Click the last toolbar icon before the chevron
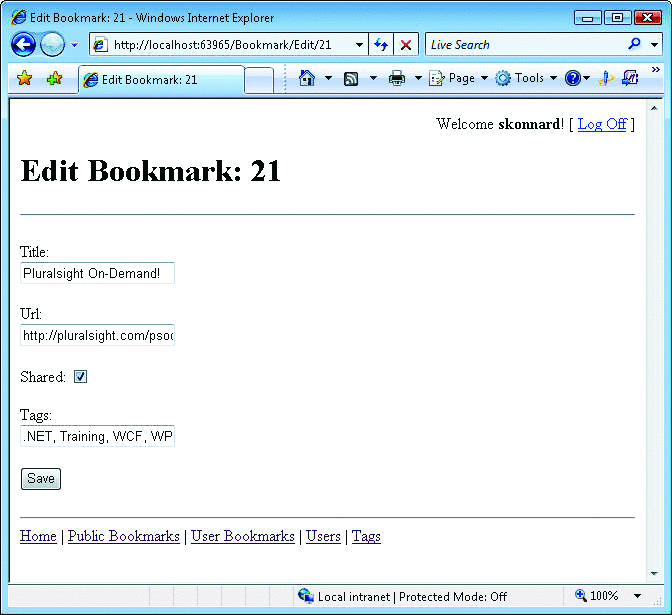 [630, 78]
